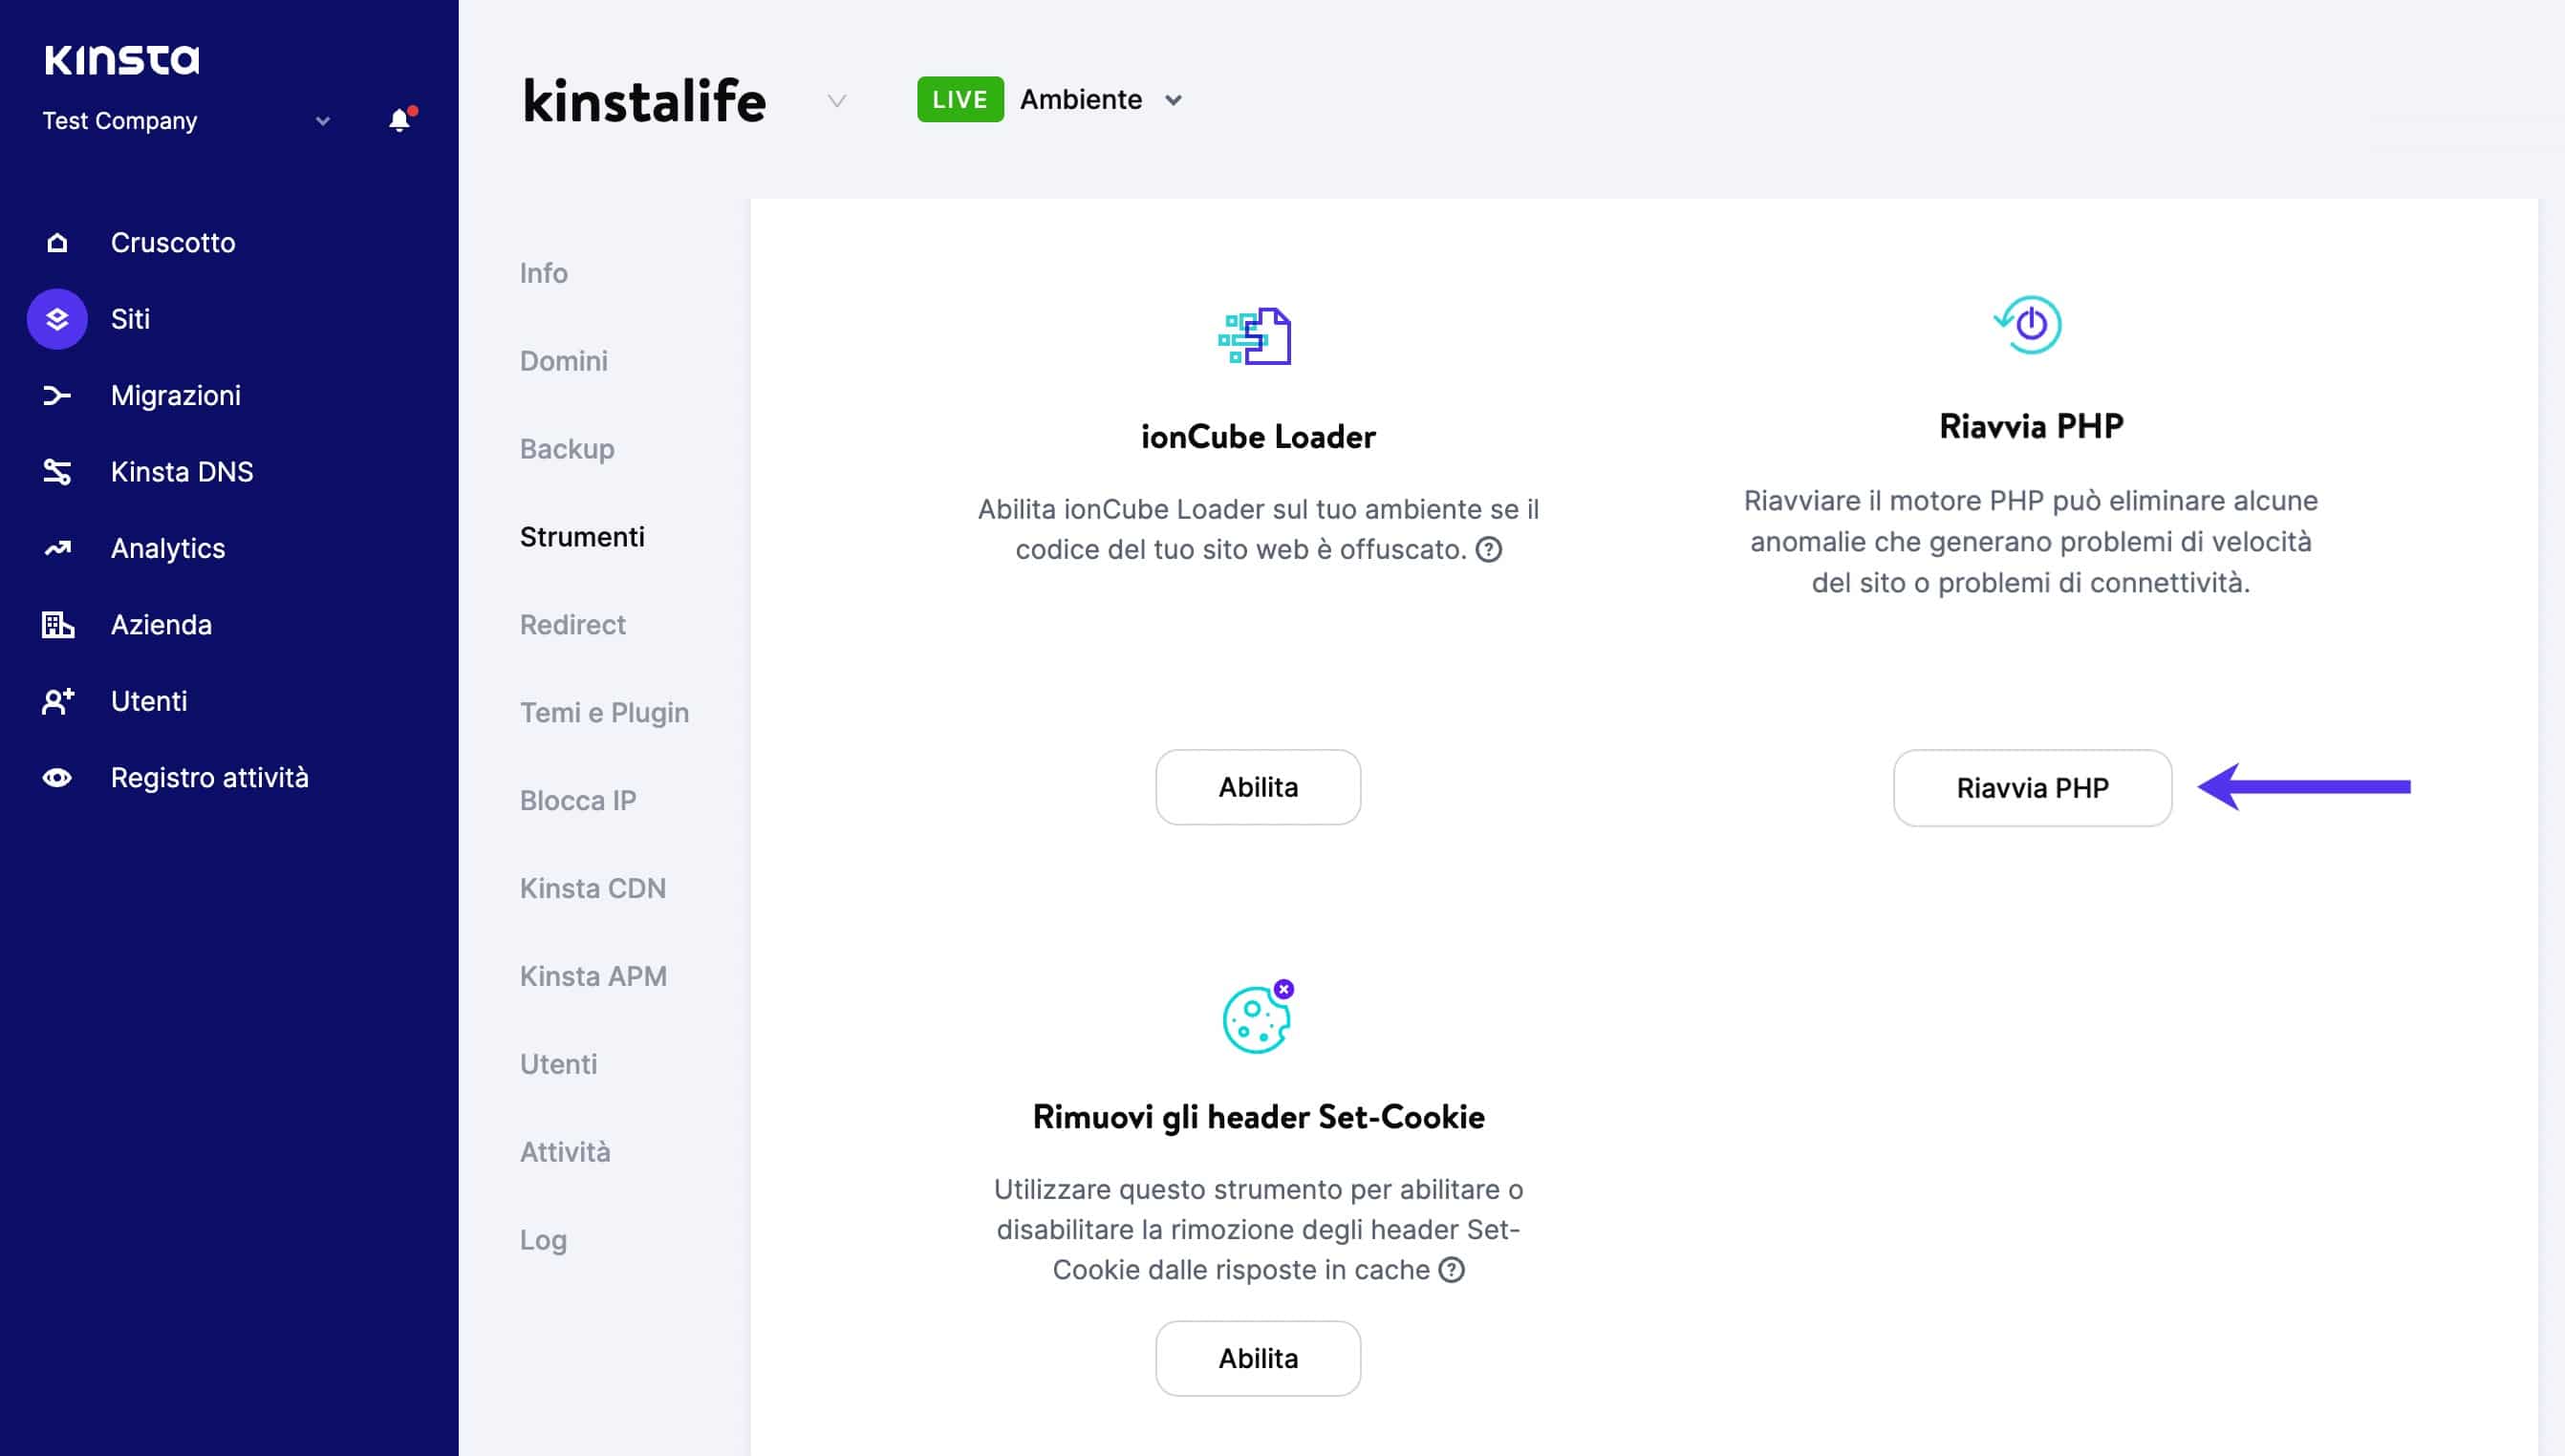The image size is (2565, 1456).
Task: Open the kinstalife site selector chevron
Action: 836,101
